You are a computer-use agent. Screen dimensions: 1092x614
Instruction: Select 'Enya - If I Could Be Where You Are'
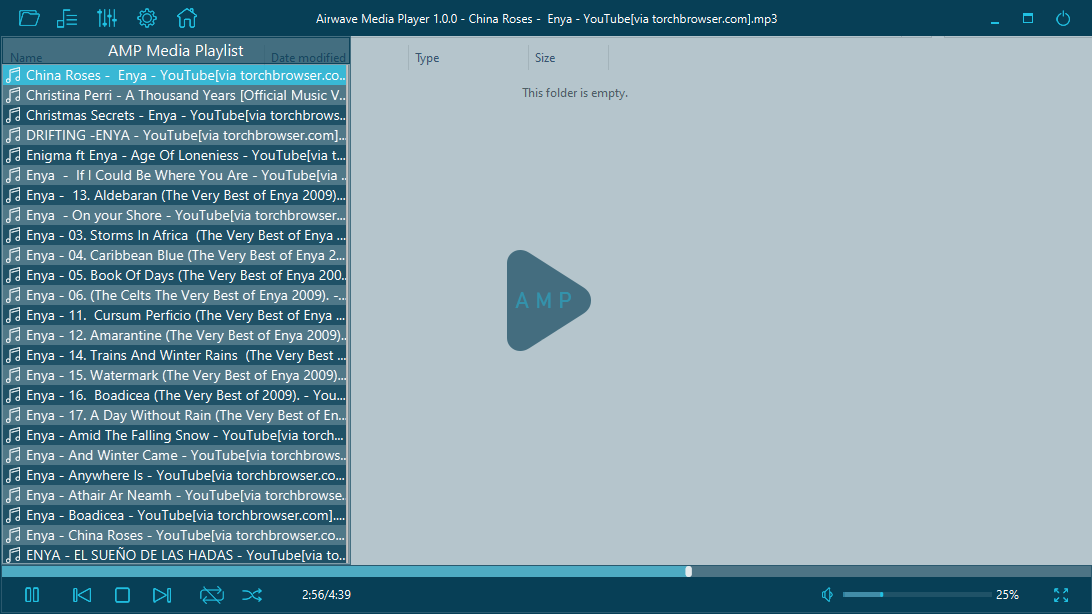coord(176,175)
